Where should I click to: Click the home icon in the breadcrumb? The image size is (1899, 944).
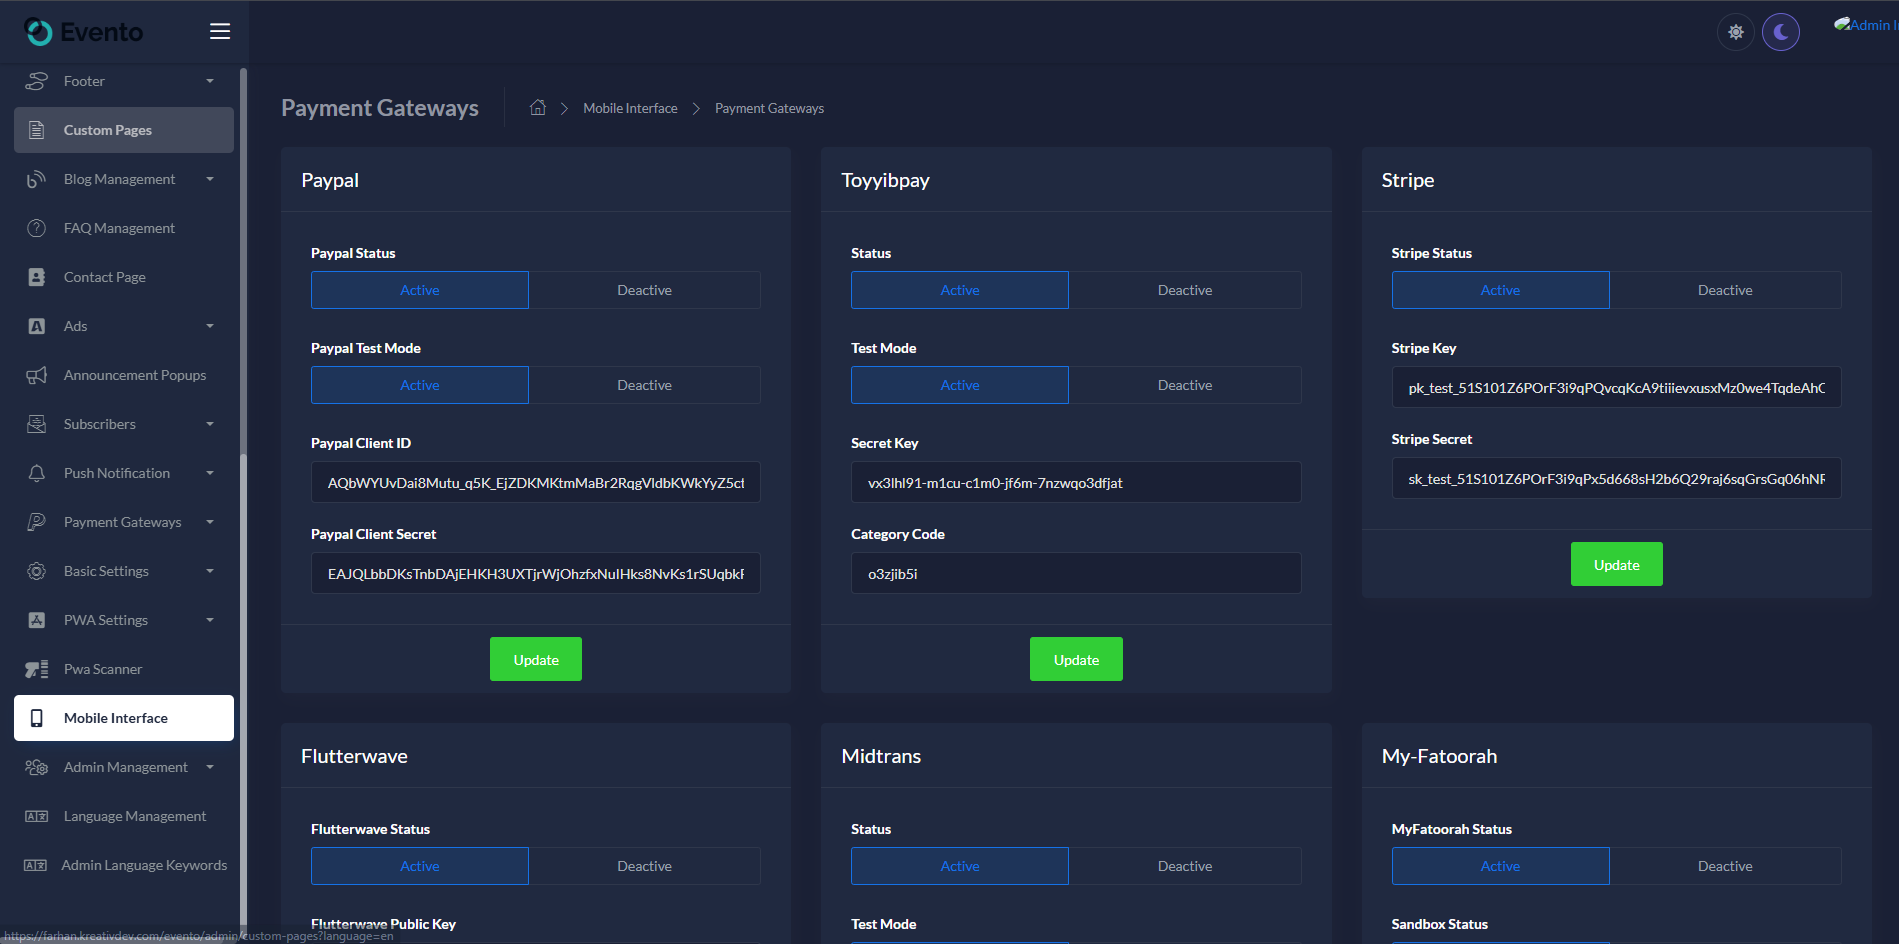coord(537,107)
